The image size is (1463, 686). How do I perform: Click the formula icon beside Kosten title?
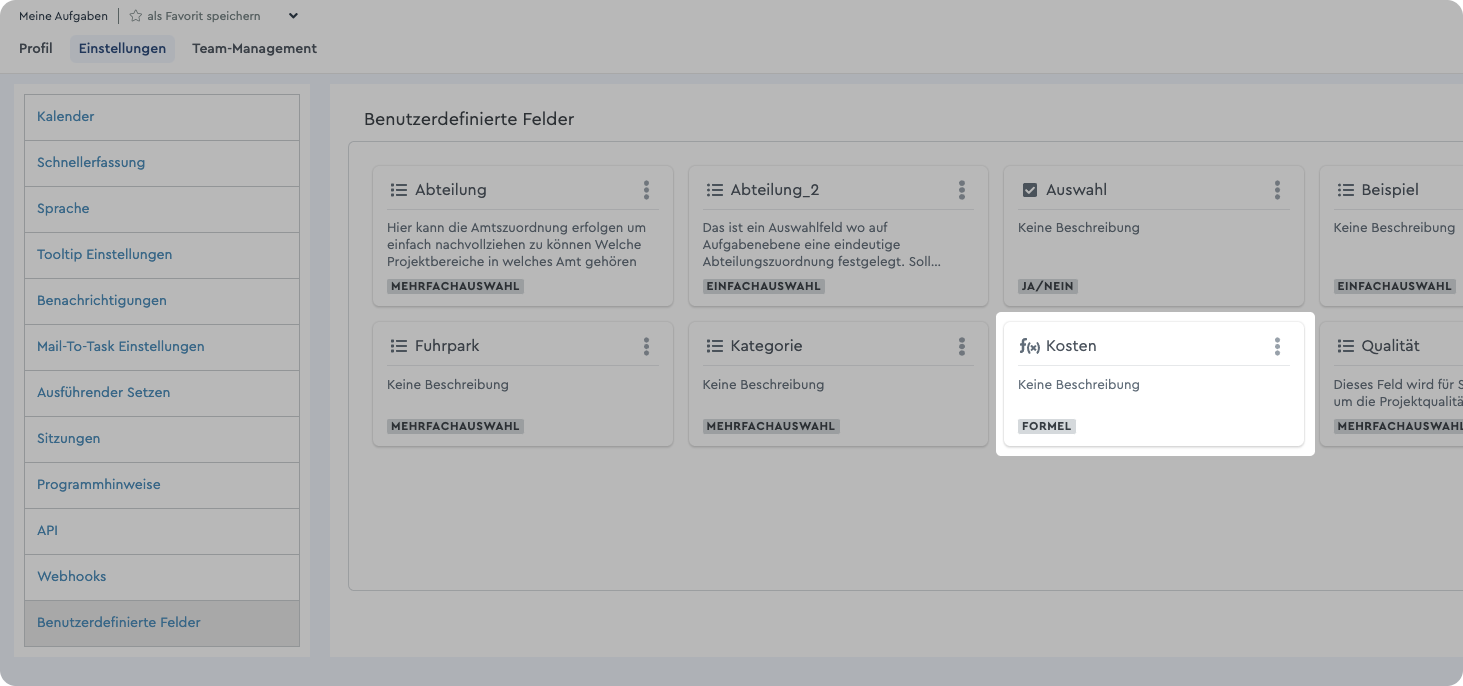[1030, 346]
